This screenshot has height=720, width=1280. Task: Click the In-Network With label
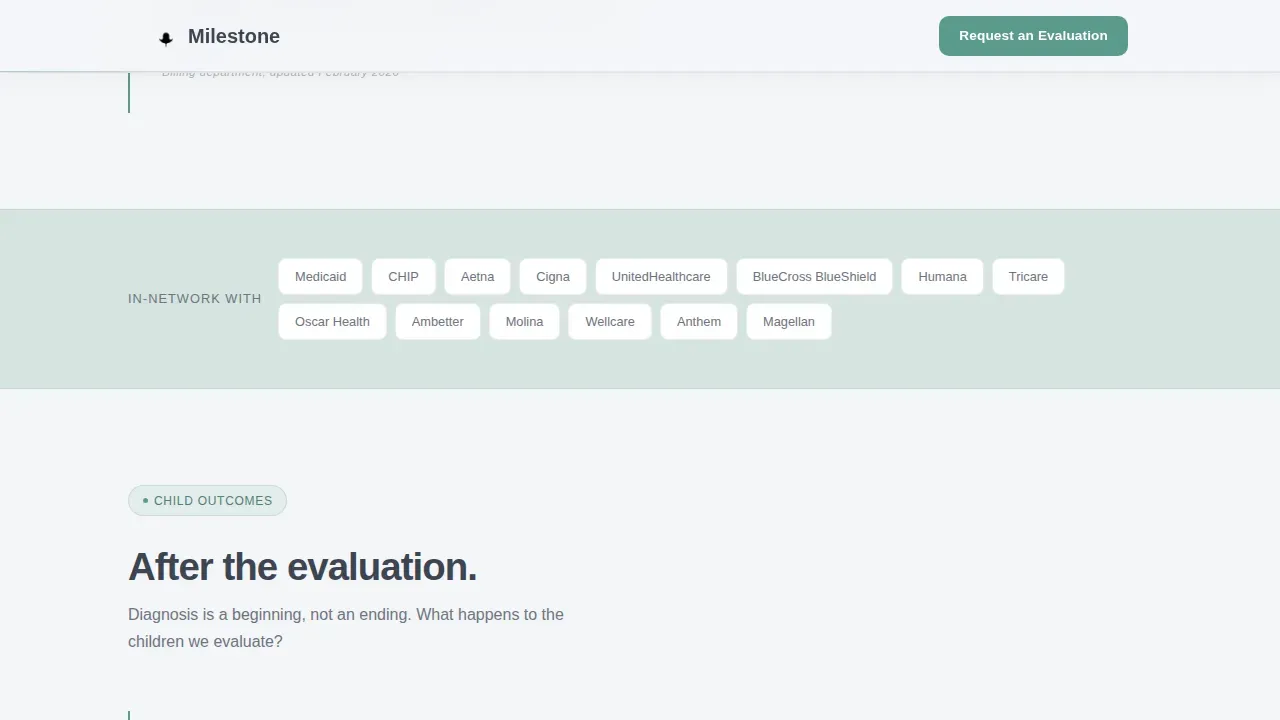195,299
